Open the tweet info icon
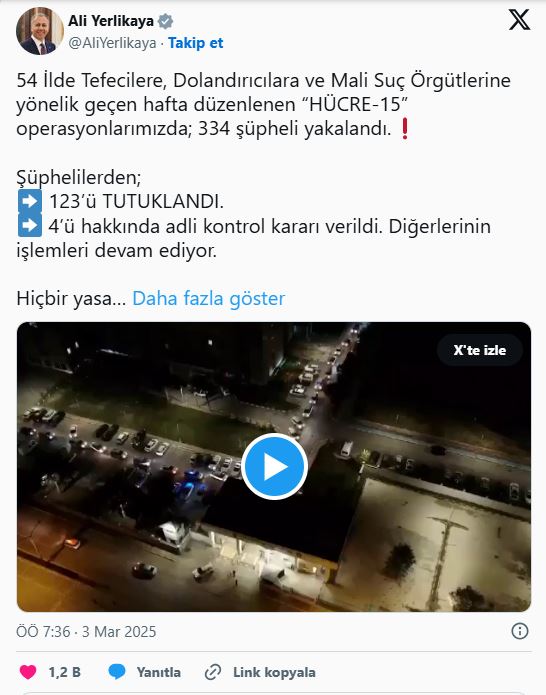The image size is (546, 695). click(519, 631)
